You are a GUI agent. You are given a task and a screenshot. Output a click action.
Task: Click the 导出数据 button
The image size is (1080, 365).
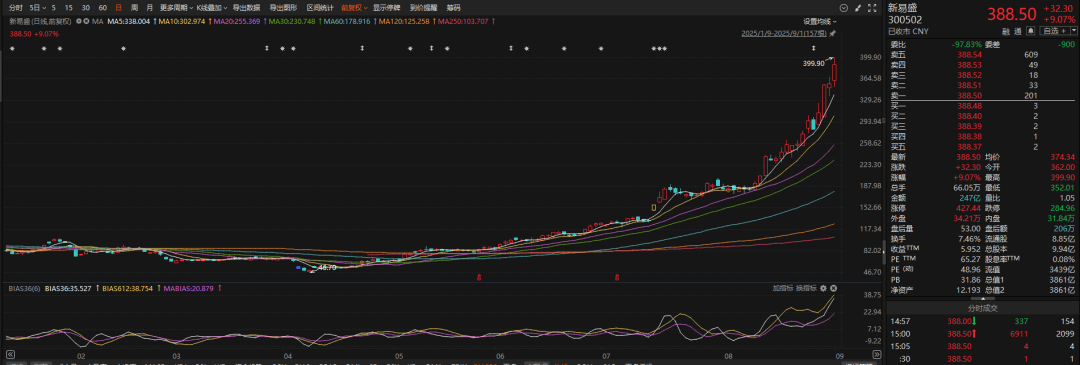tap(246, 8)
